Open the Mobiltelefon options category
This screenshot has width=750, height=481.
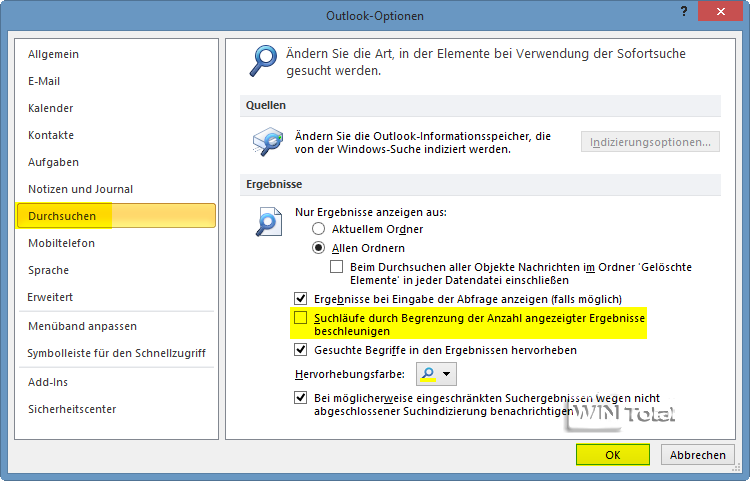click(x=116, y=243)
